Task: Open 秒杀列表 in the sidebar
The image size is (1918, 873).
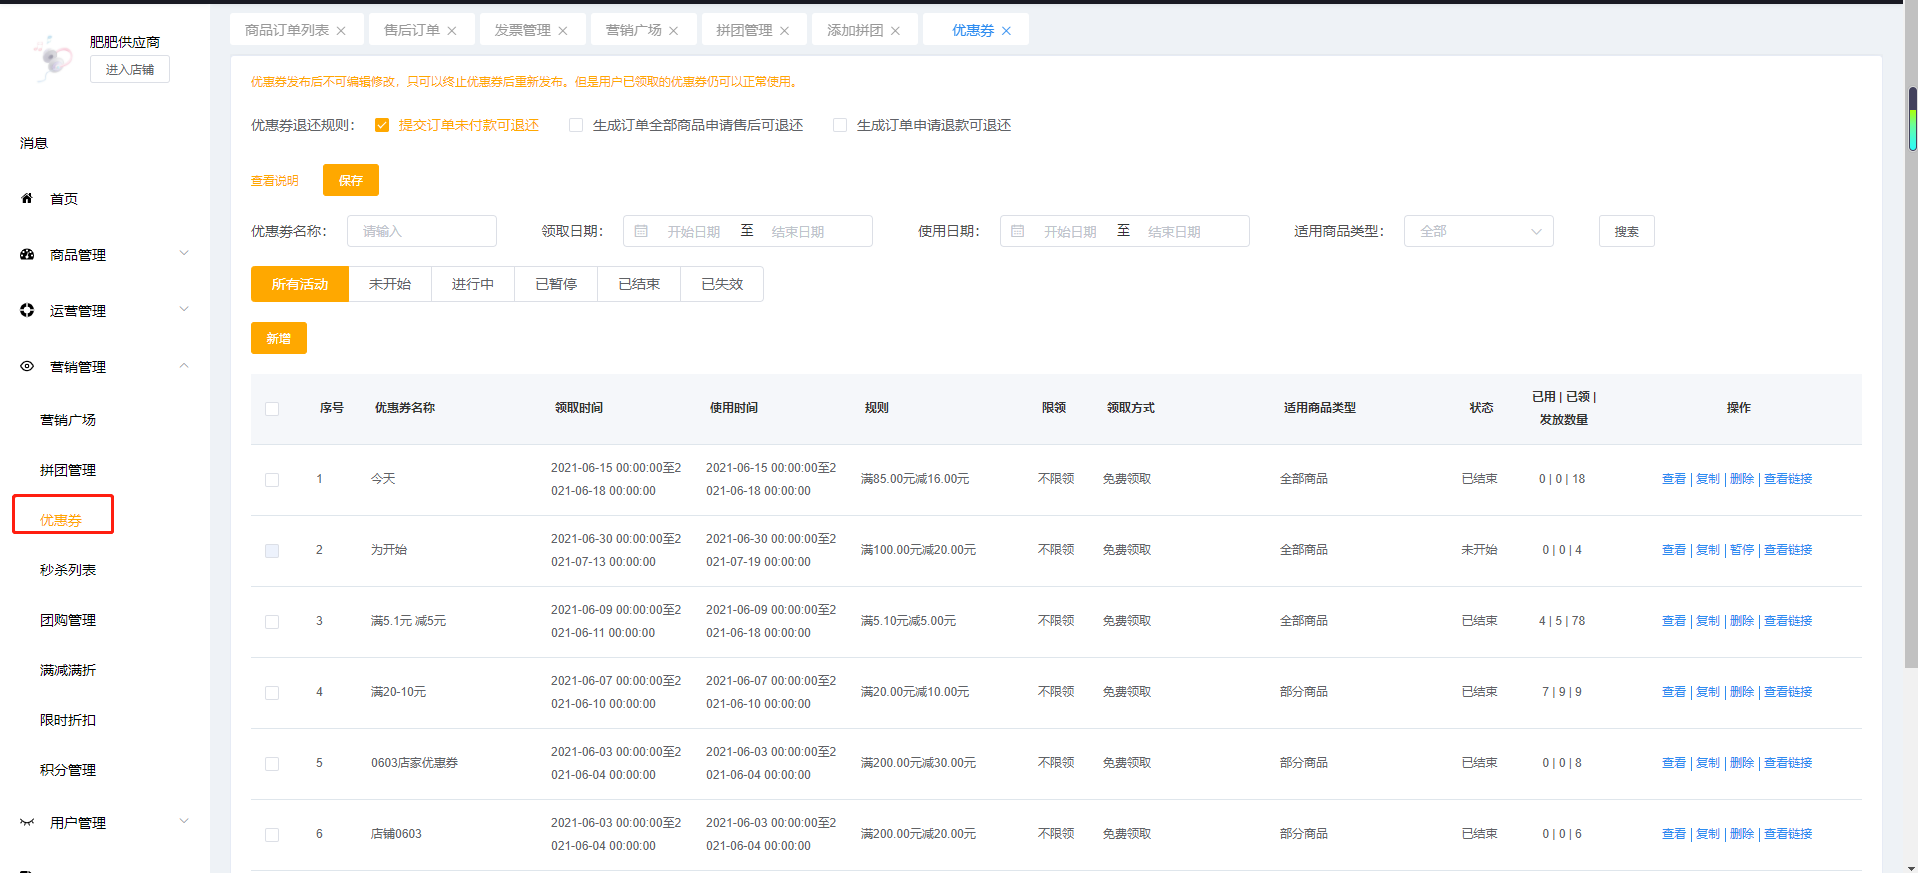Action: tap(68, 570)
